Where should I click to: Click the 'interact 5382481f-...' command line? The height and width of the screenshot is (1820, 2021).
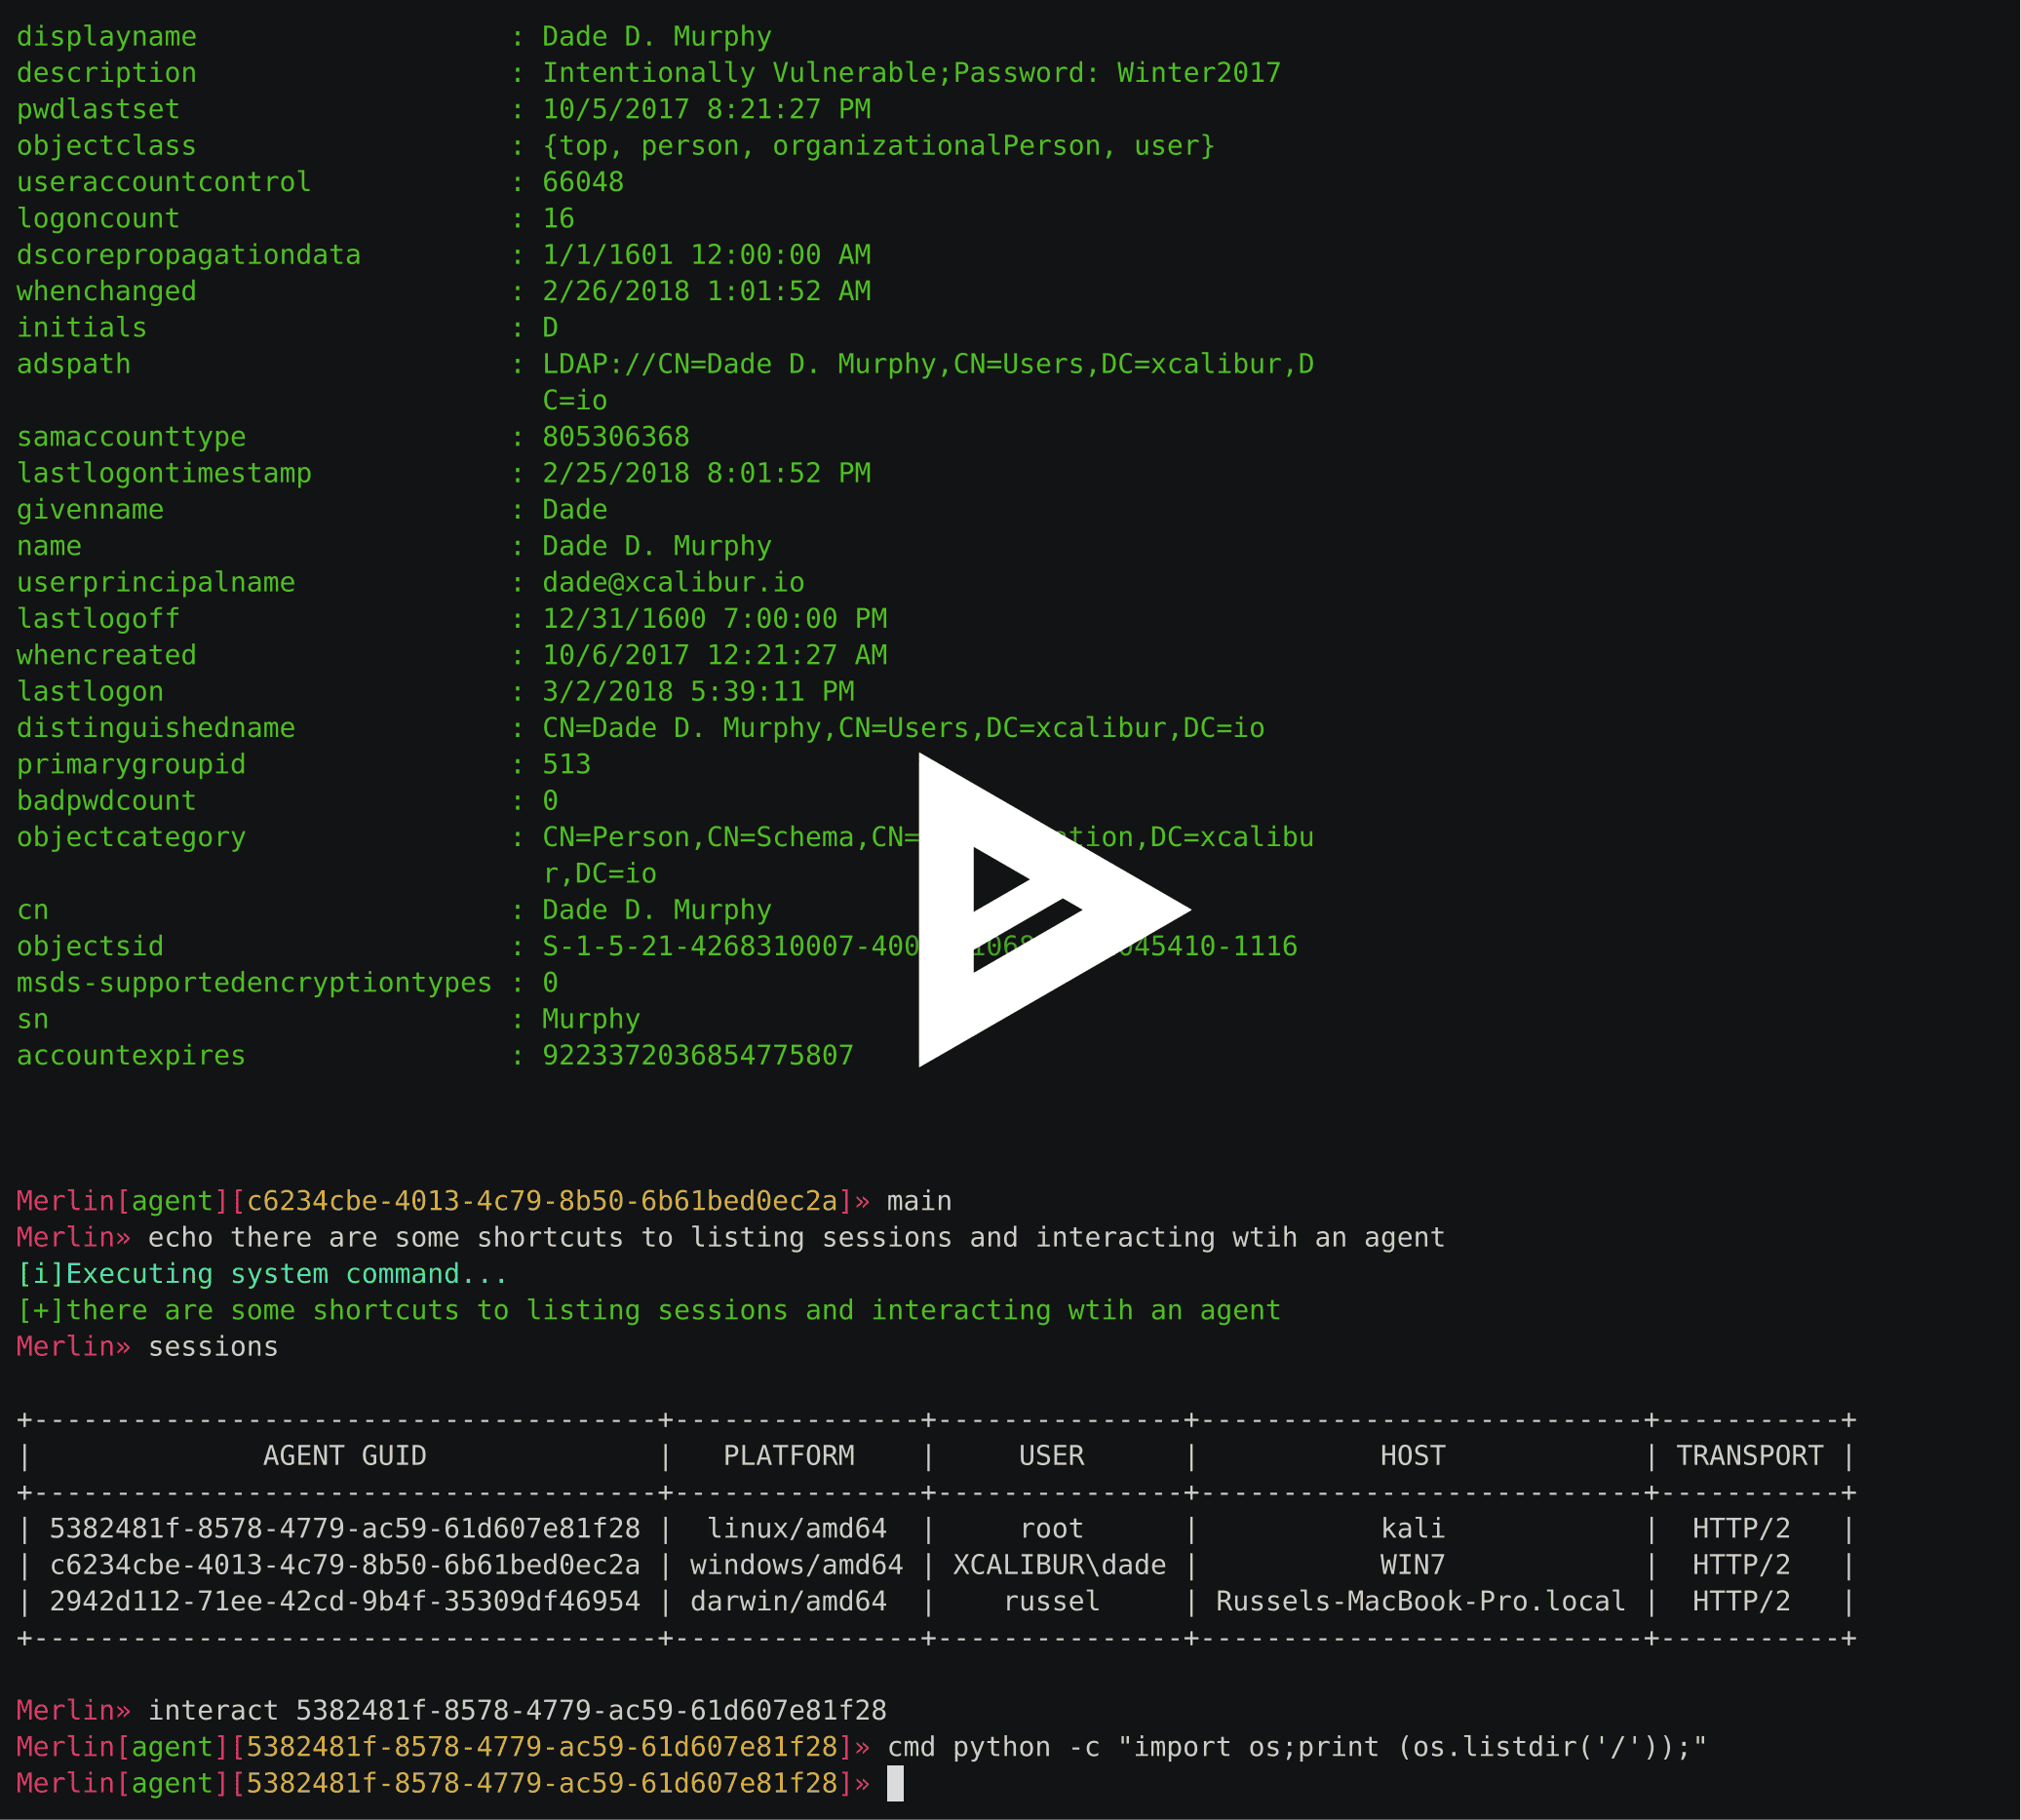click(x=517, y=1710)
